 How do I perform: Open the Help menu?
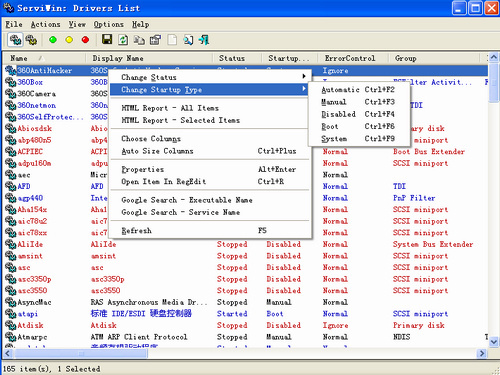(140, 24)
